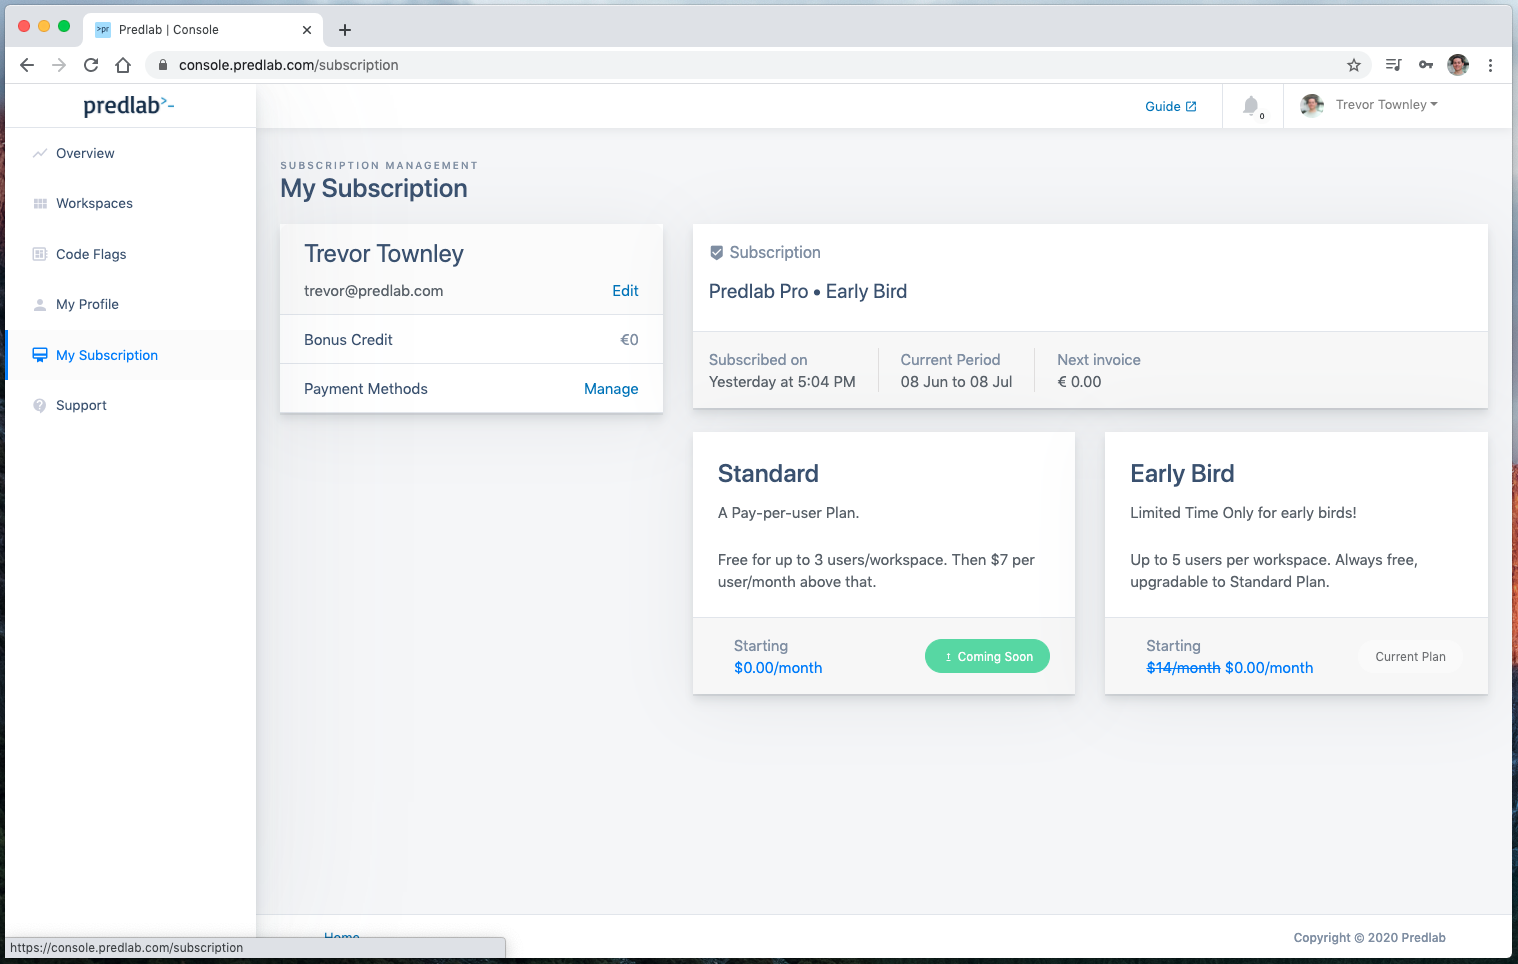Viewport: 1518px width, 964px height.
Task: Close the Predlab Console tab
Action: pyautogui.click(x=307, y=30)
